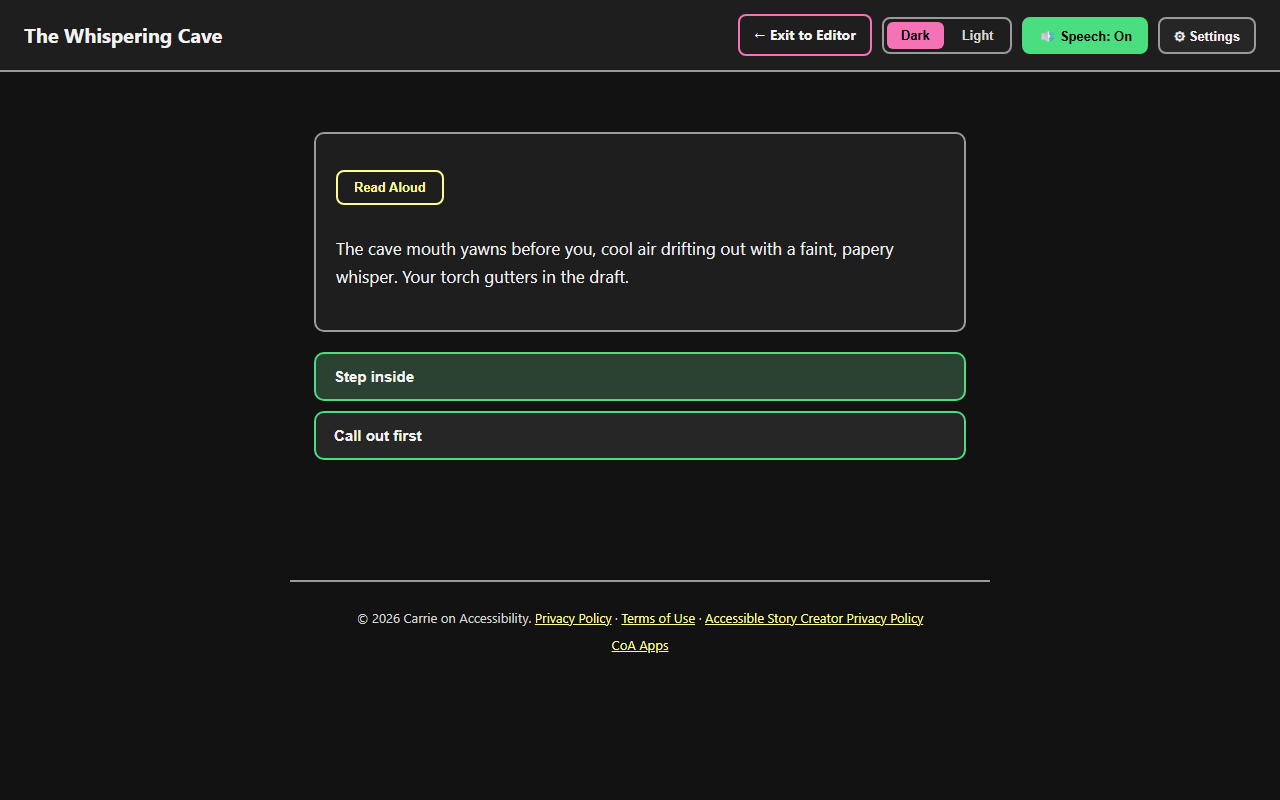Click the gear icon beside Settings

(1179, 36)
